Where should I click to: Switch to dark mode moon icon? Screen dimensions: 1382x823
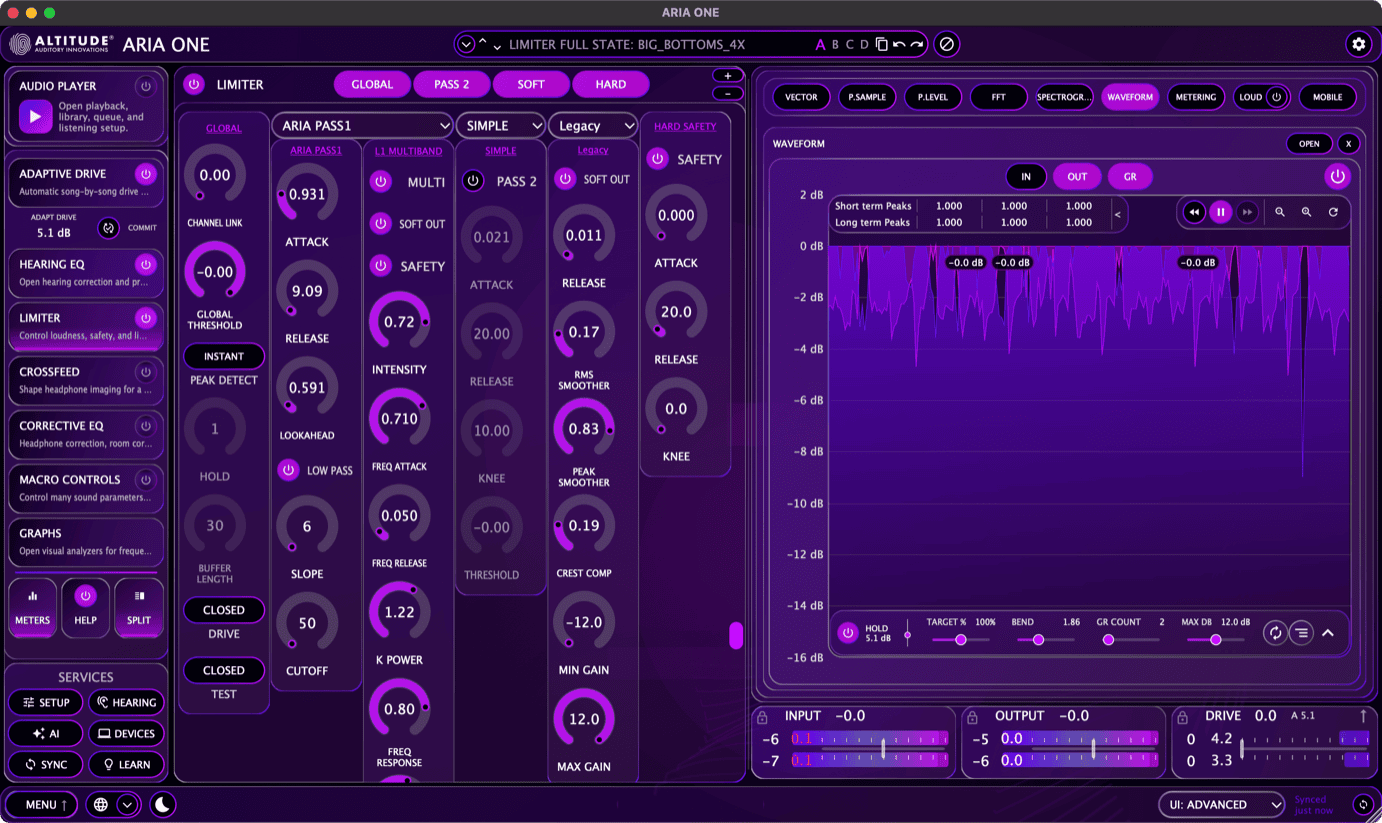click(x=163, y=804)
